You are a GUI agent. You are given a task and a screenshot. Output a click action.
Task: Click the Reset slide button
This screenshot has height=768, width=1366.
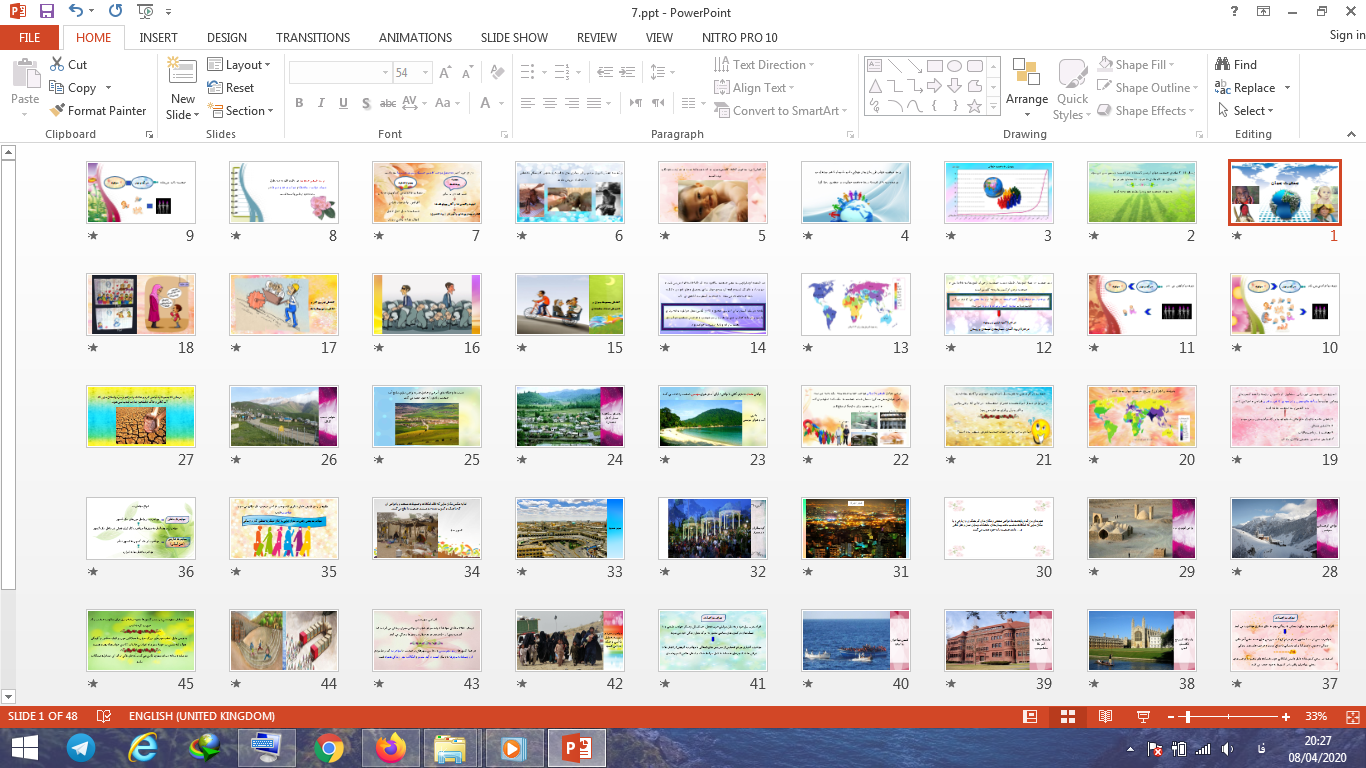click(231, 88)
